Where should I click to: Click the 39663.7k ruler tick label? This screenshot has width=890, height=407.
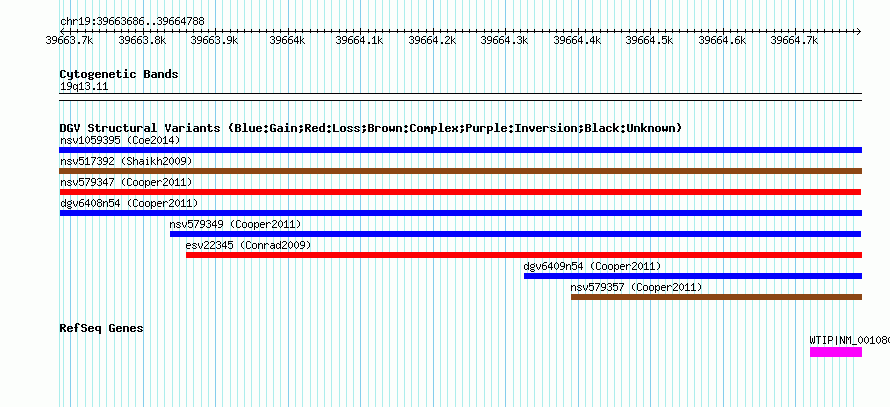pyautogui.click(x=70, y=40)
